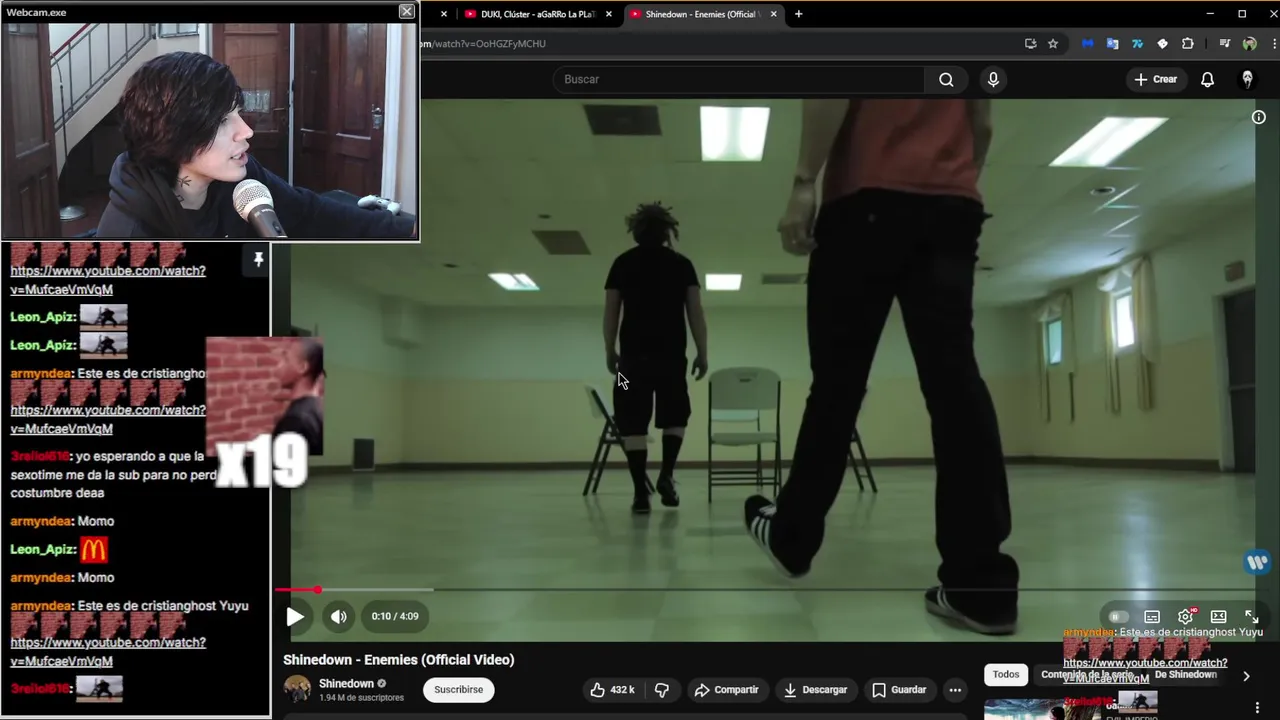
Task: Open the Shinedown channel avatar
Action: coord(297,689)
